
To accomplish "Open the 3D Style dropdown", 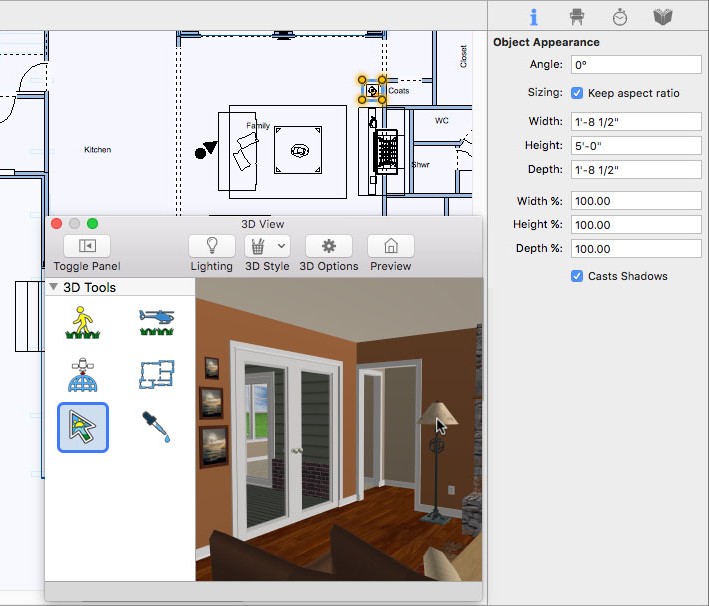I will (x=280, y=246).
